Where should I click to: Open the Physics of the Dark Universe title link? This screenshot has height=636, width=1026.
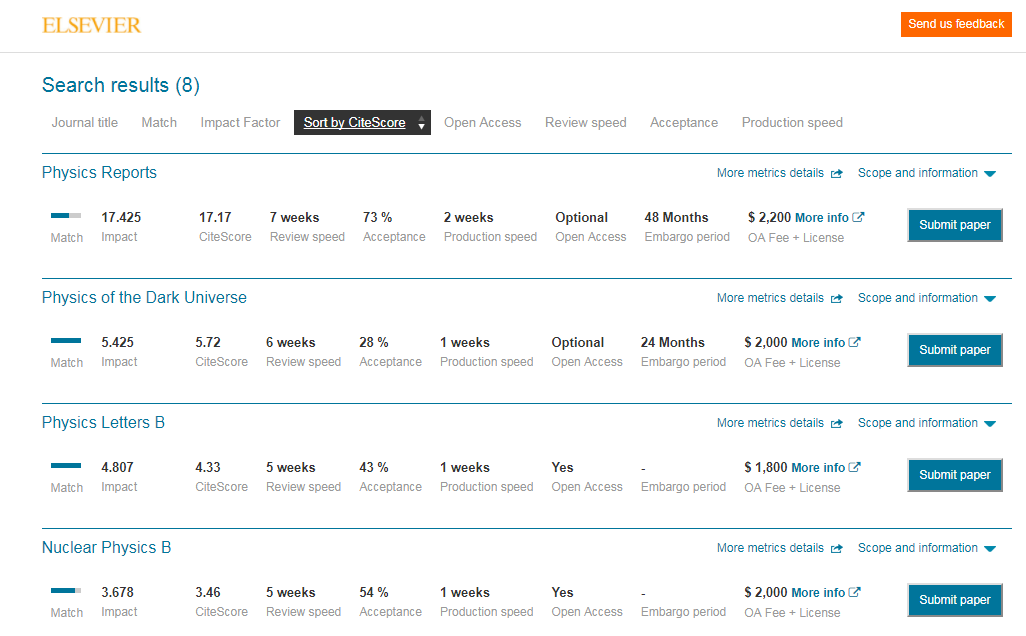pos(144,297)
